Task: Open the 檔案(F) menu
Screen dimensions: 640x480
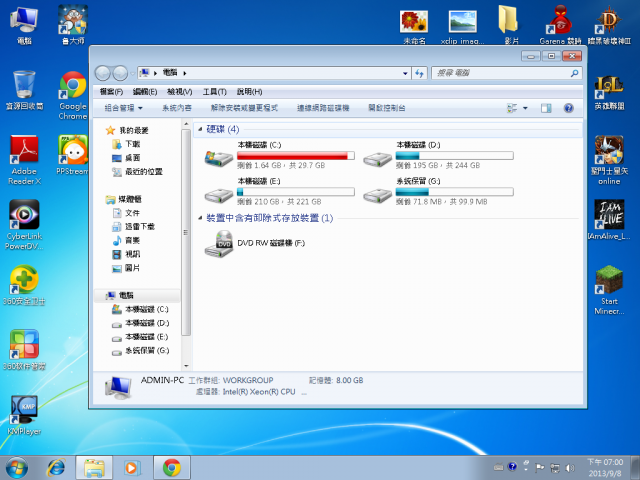Action: (x=111, y=92)
